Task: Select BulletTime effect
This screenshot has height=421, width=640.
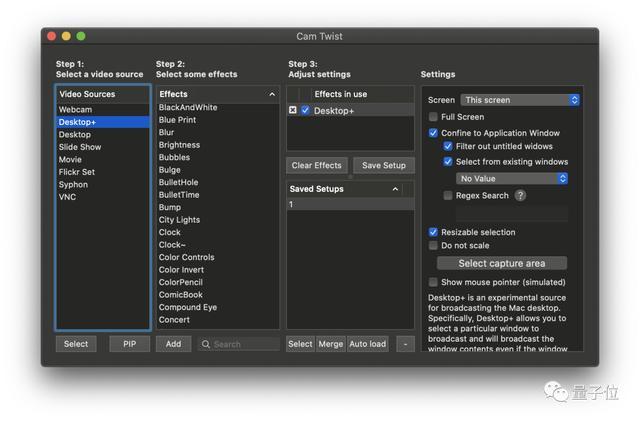Action: point(218,195)
